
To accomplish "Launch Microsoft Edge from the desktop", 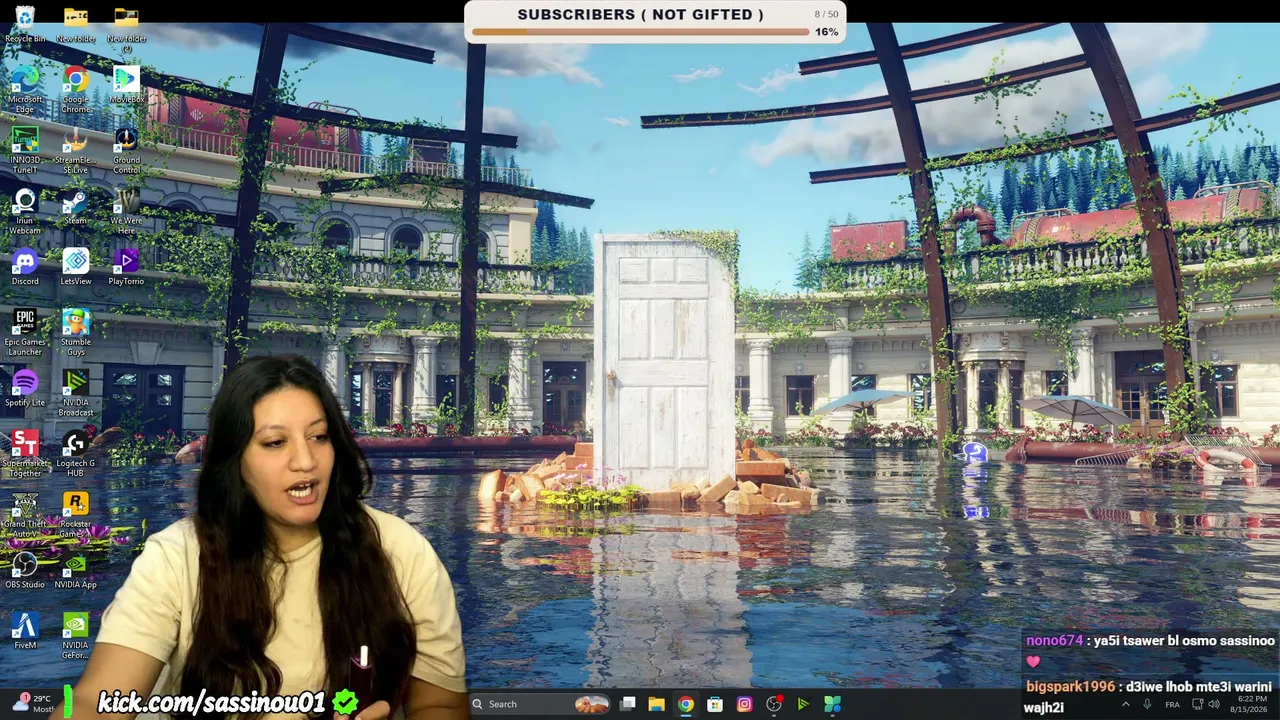I will 25,90.
